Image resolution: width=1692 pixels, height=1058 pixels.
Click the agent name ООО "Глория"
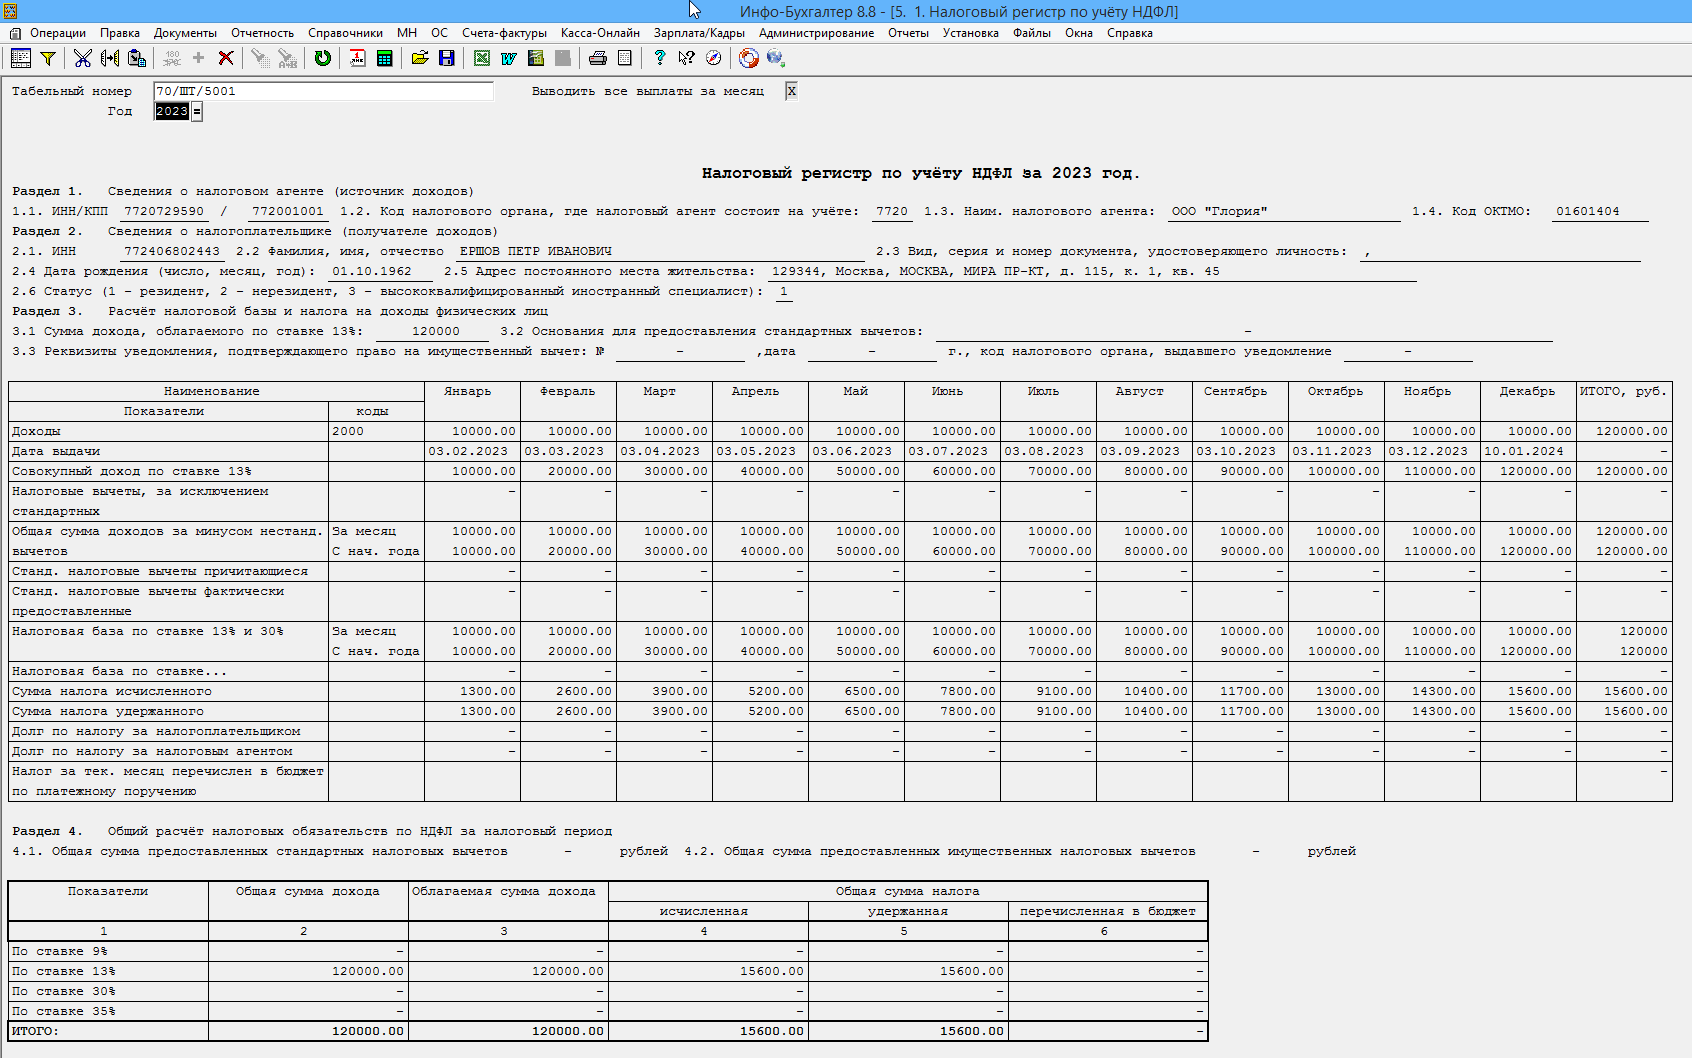coord(1219,211)
